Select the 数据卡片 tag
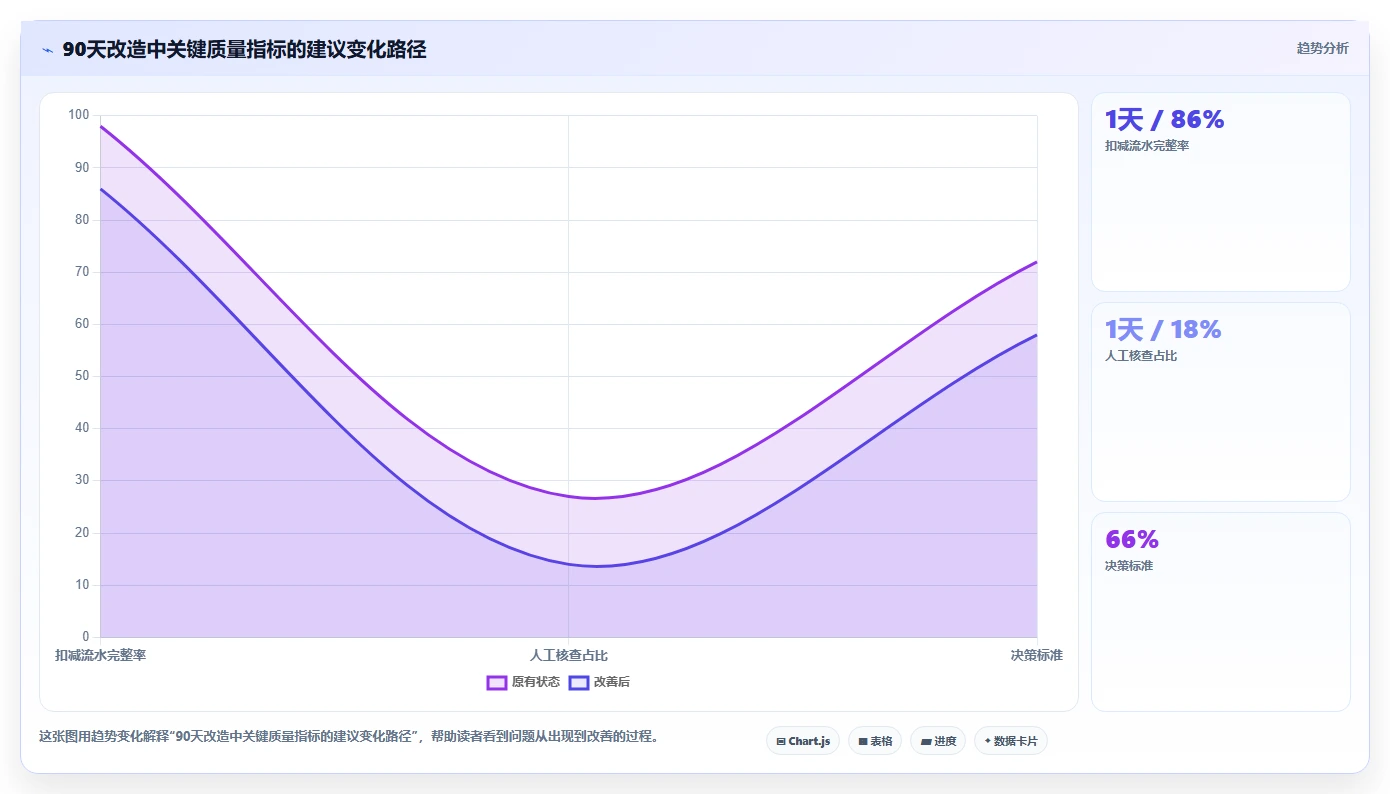1390x794 pixels. (x=1011, y=741)
